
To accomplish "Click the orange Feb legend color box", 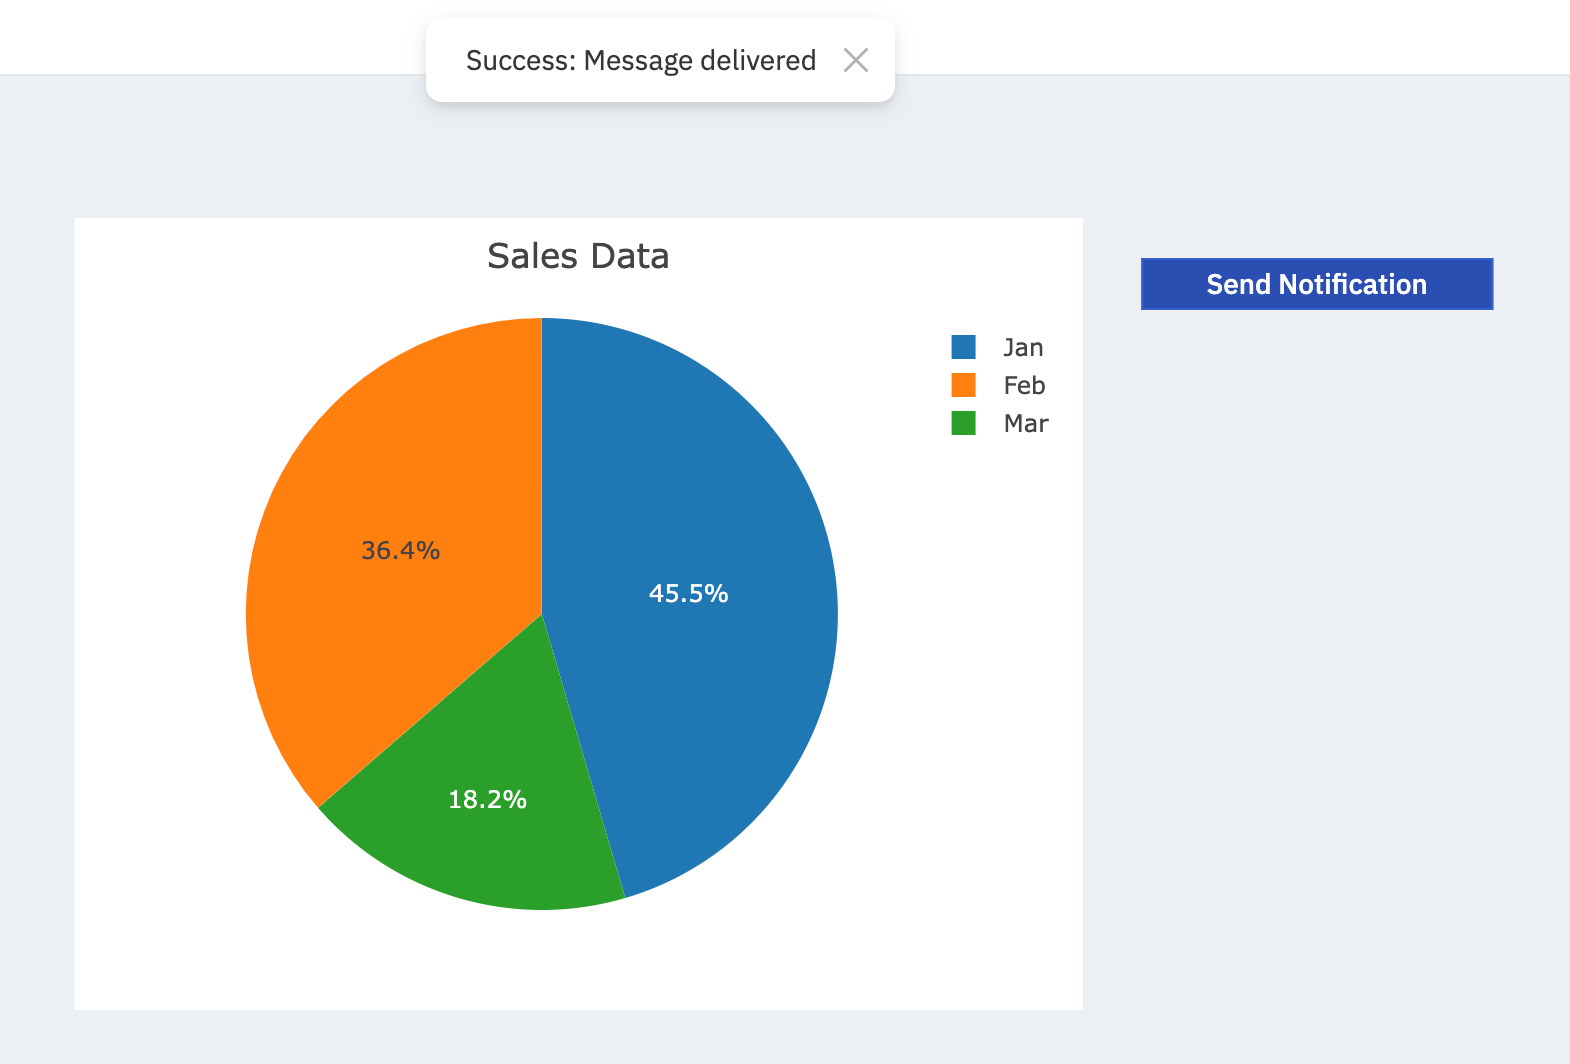I will pyautogui.click(x=963, y=385).
